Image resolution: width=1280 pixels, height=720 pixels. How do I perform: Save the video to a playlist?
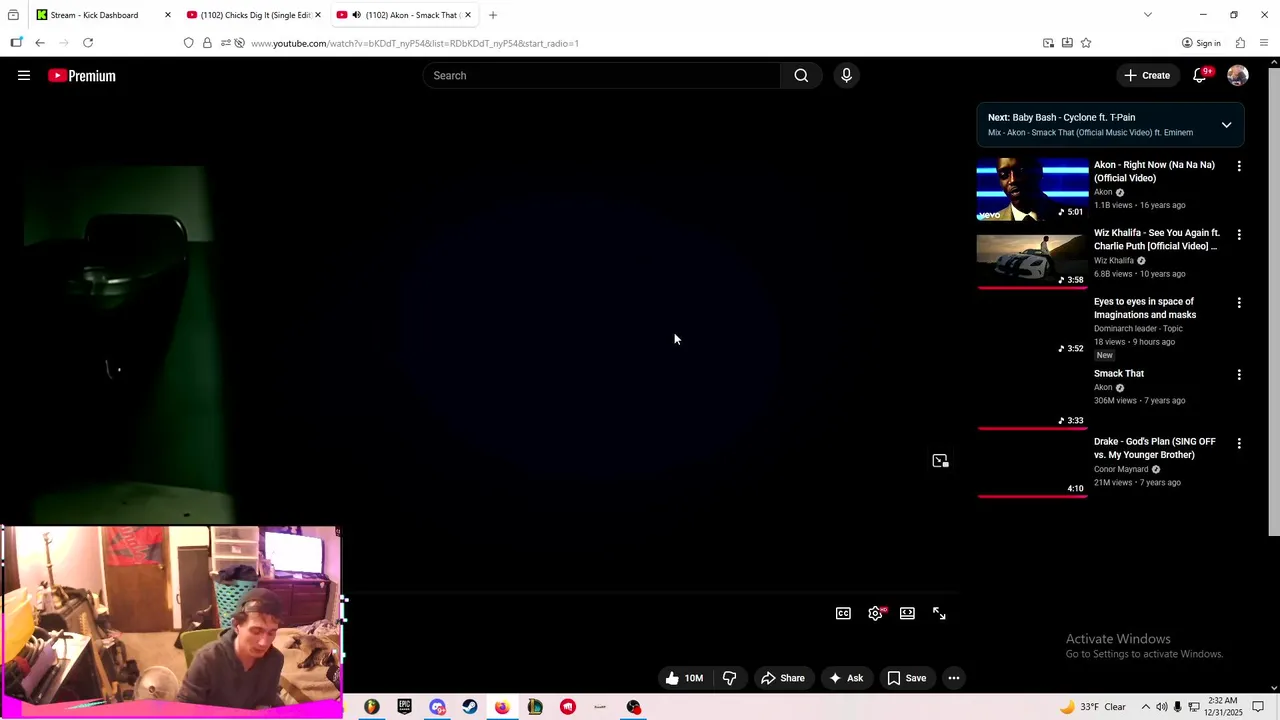coord(906,678)
